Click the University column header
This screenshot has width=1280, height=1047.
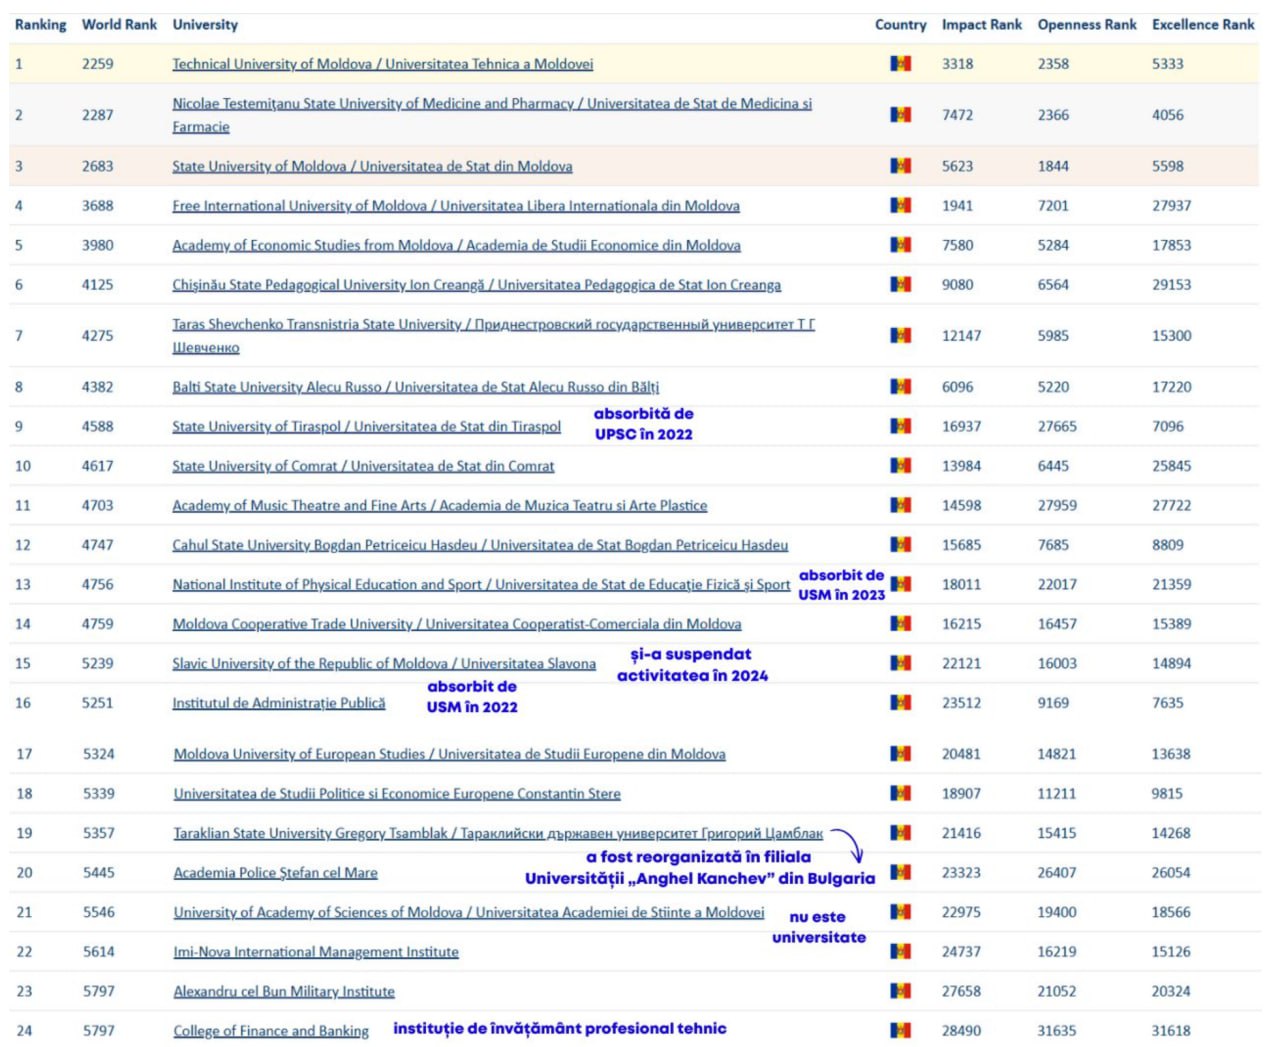tap(205, 25)
